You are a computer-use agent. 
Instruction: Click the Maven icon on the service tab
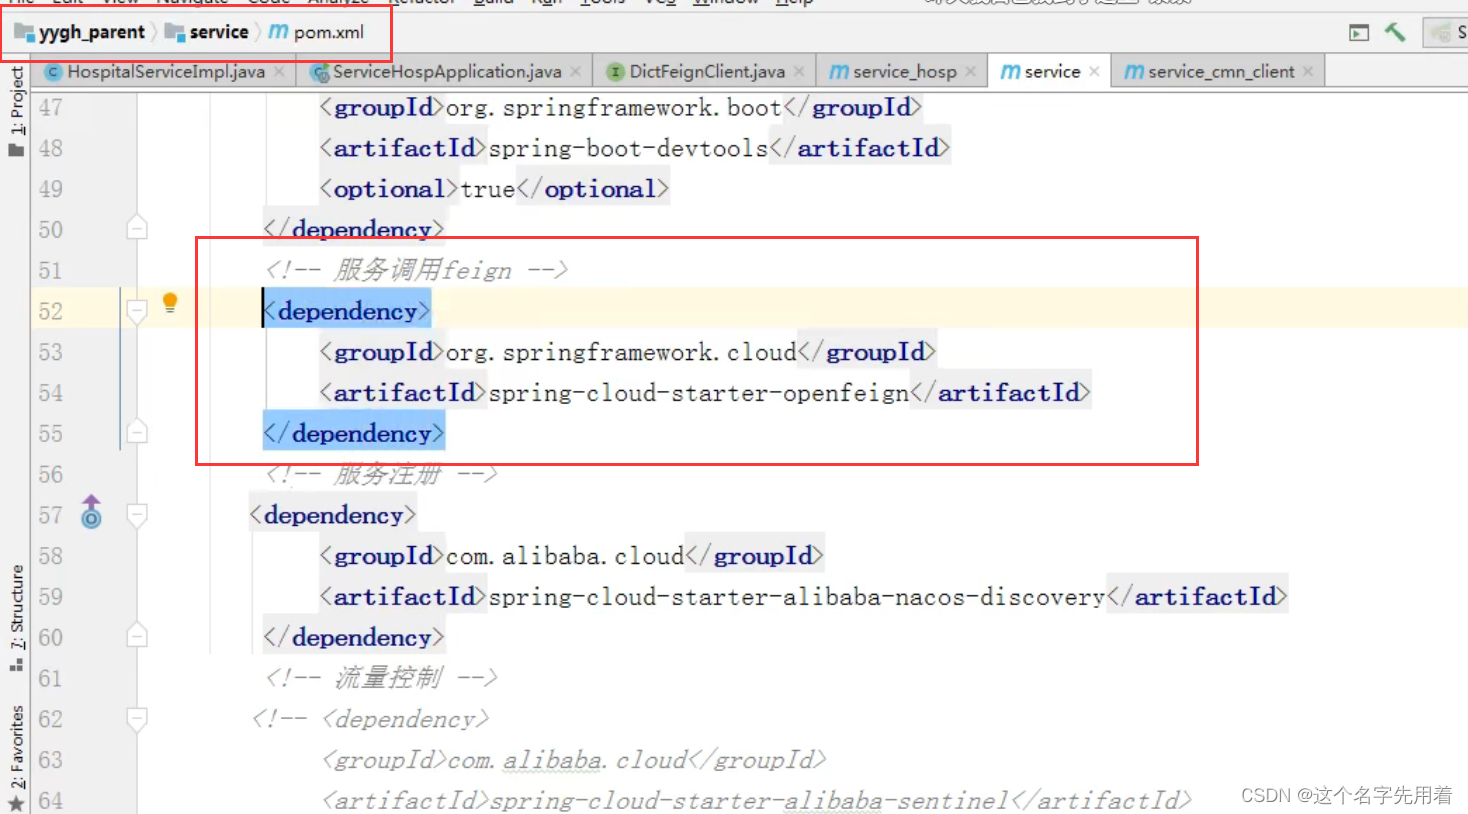(x=1011, y=72)
